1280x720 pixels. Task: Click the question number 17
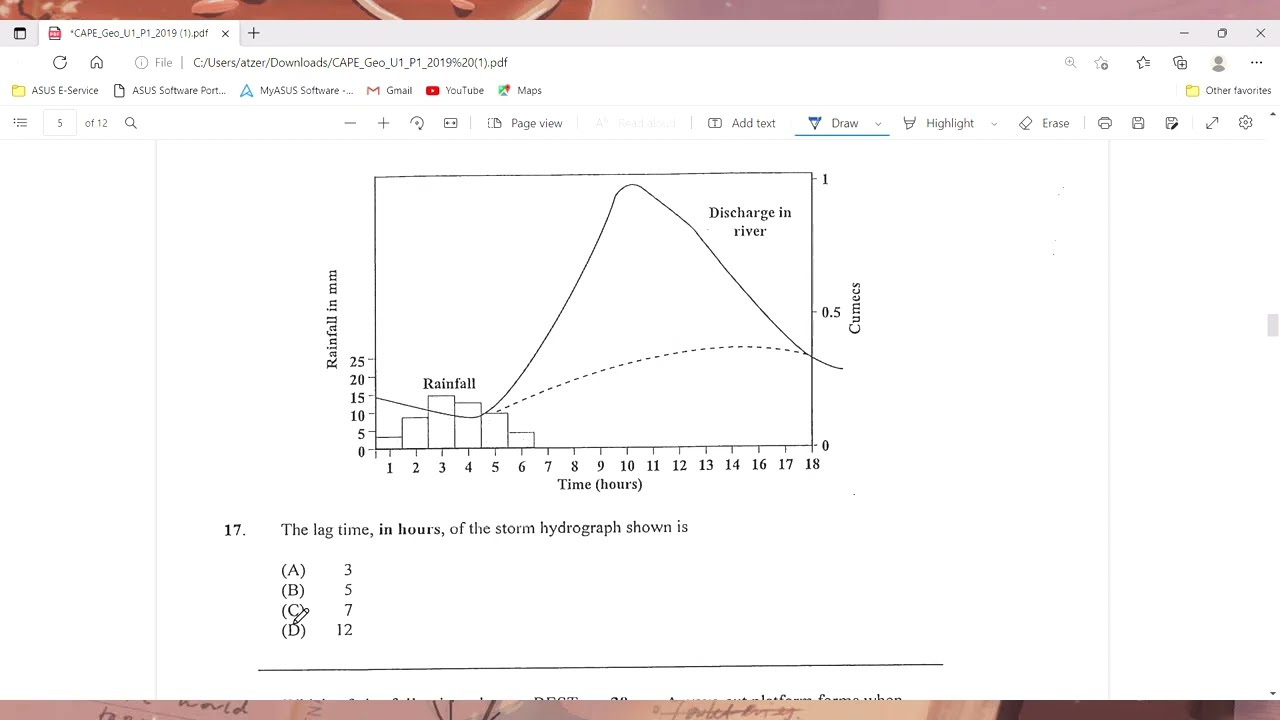coord(234,530)
